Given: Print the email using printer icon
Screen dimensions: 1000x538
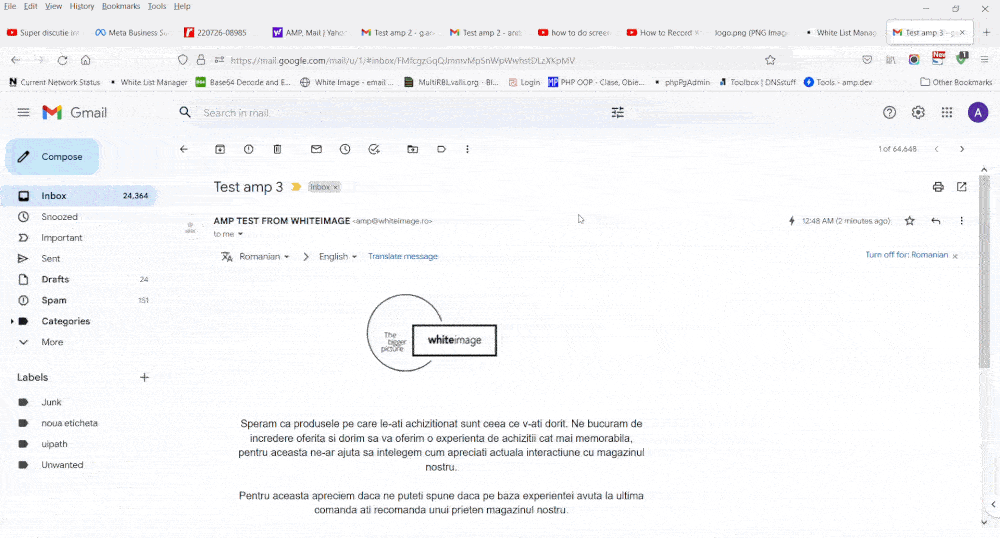Looking at the screenshot, I should [938, 187].
